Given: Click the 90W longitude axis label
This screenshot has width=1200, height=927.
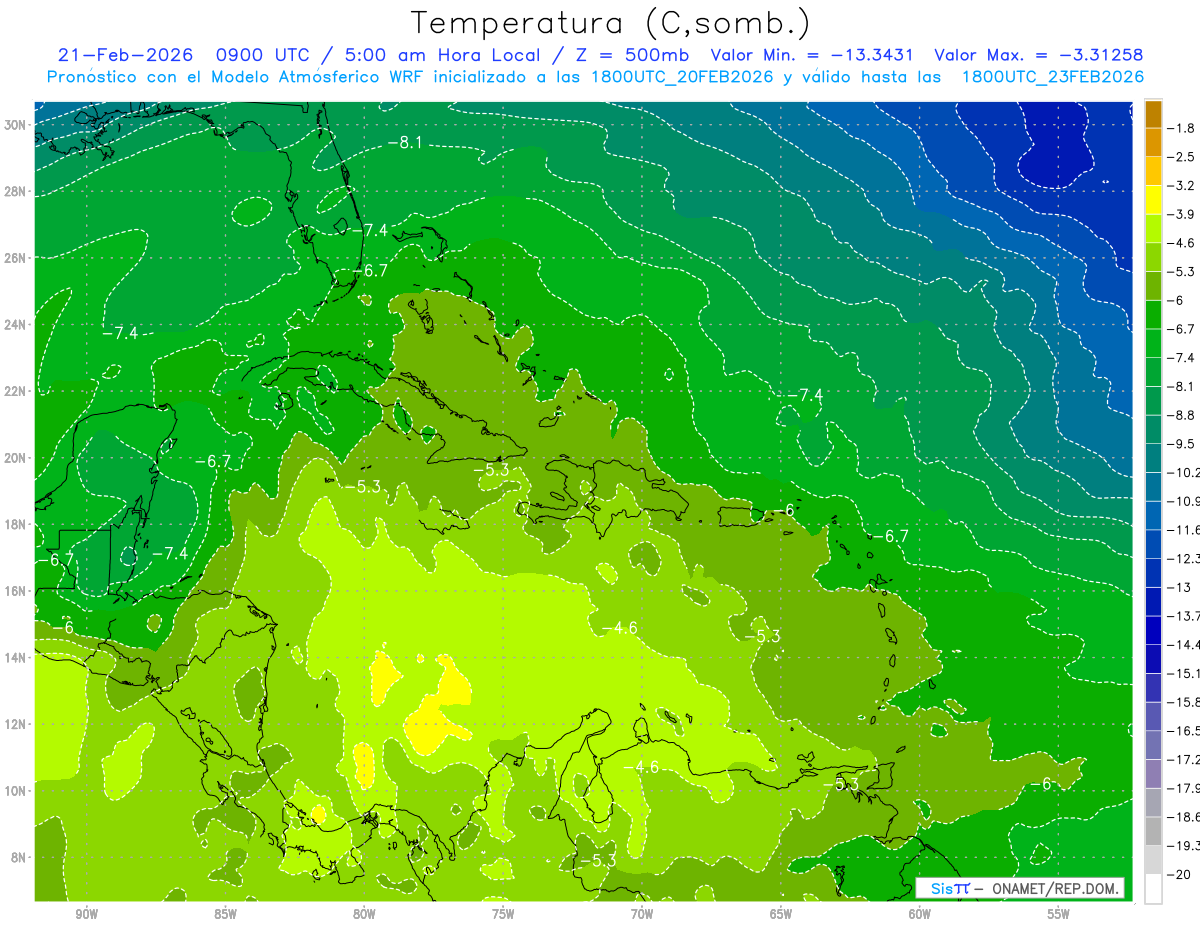Looking at the screenshot, I should 87,914.
